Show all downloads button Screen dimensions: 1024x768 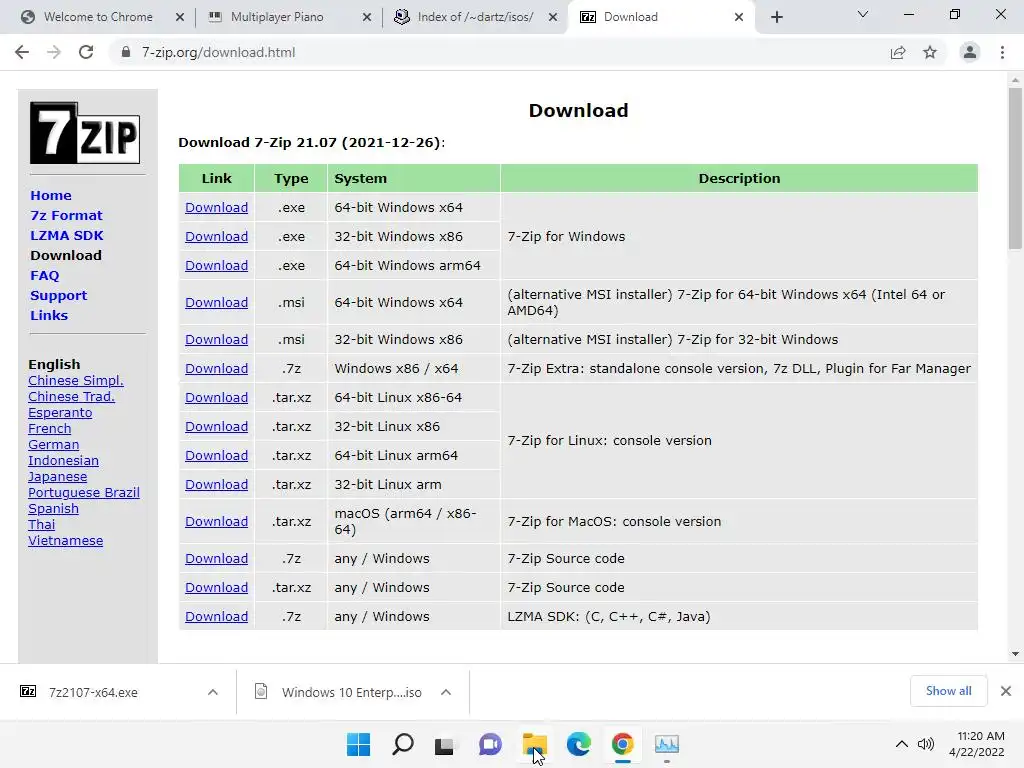tap(948, 691)
